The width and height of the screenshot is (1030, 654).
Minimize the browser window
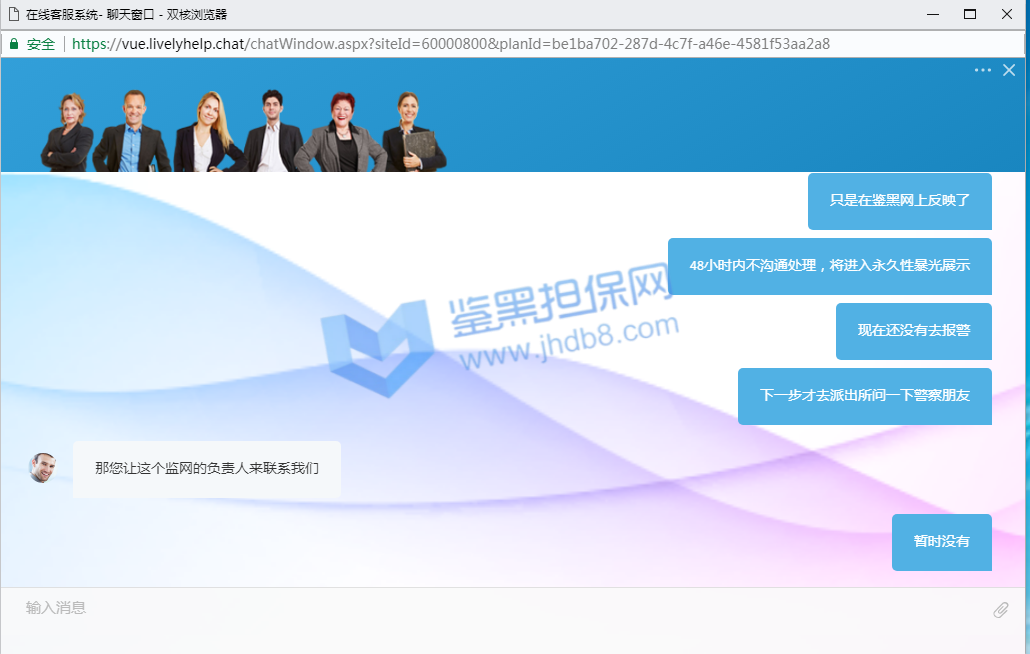click(x=932, y=14)
